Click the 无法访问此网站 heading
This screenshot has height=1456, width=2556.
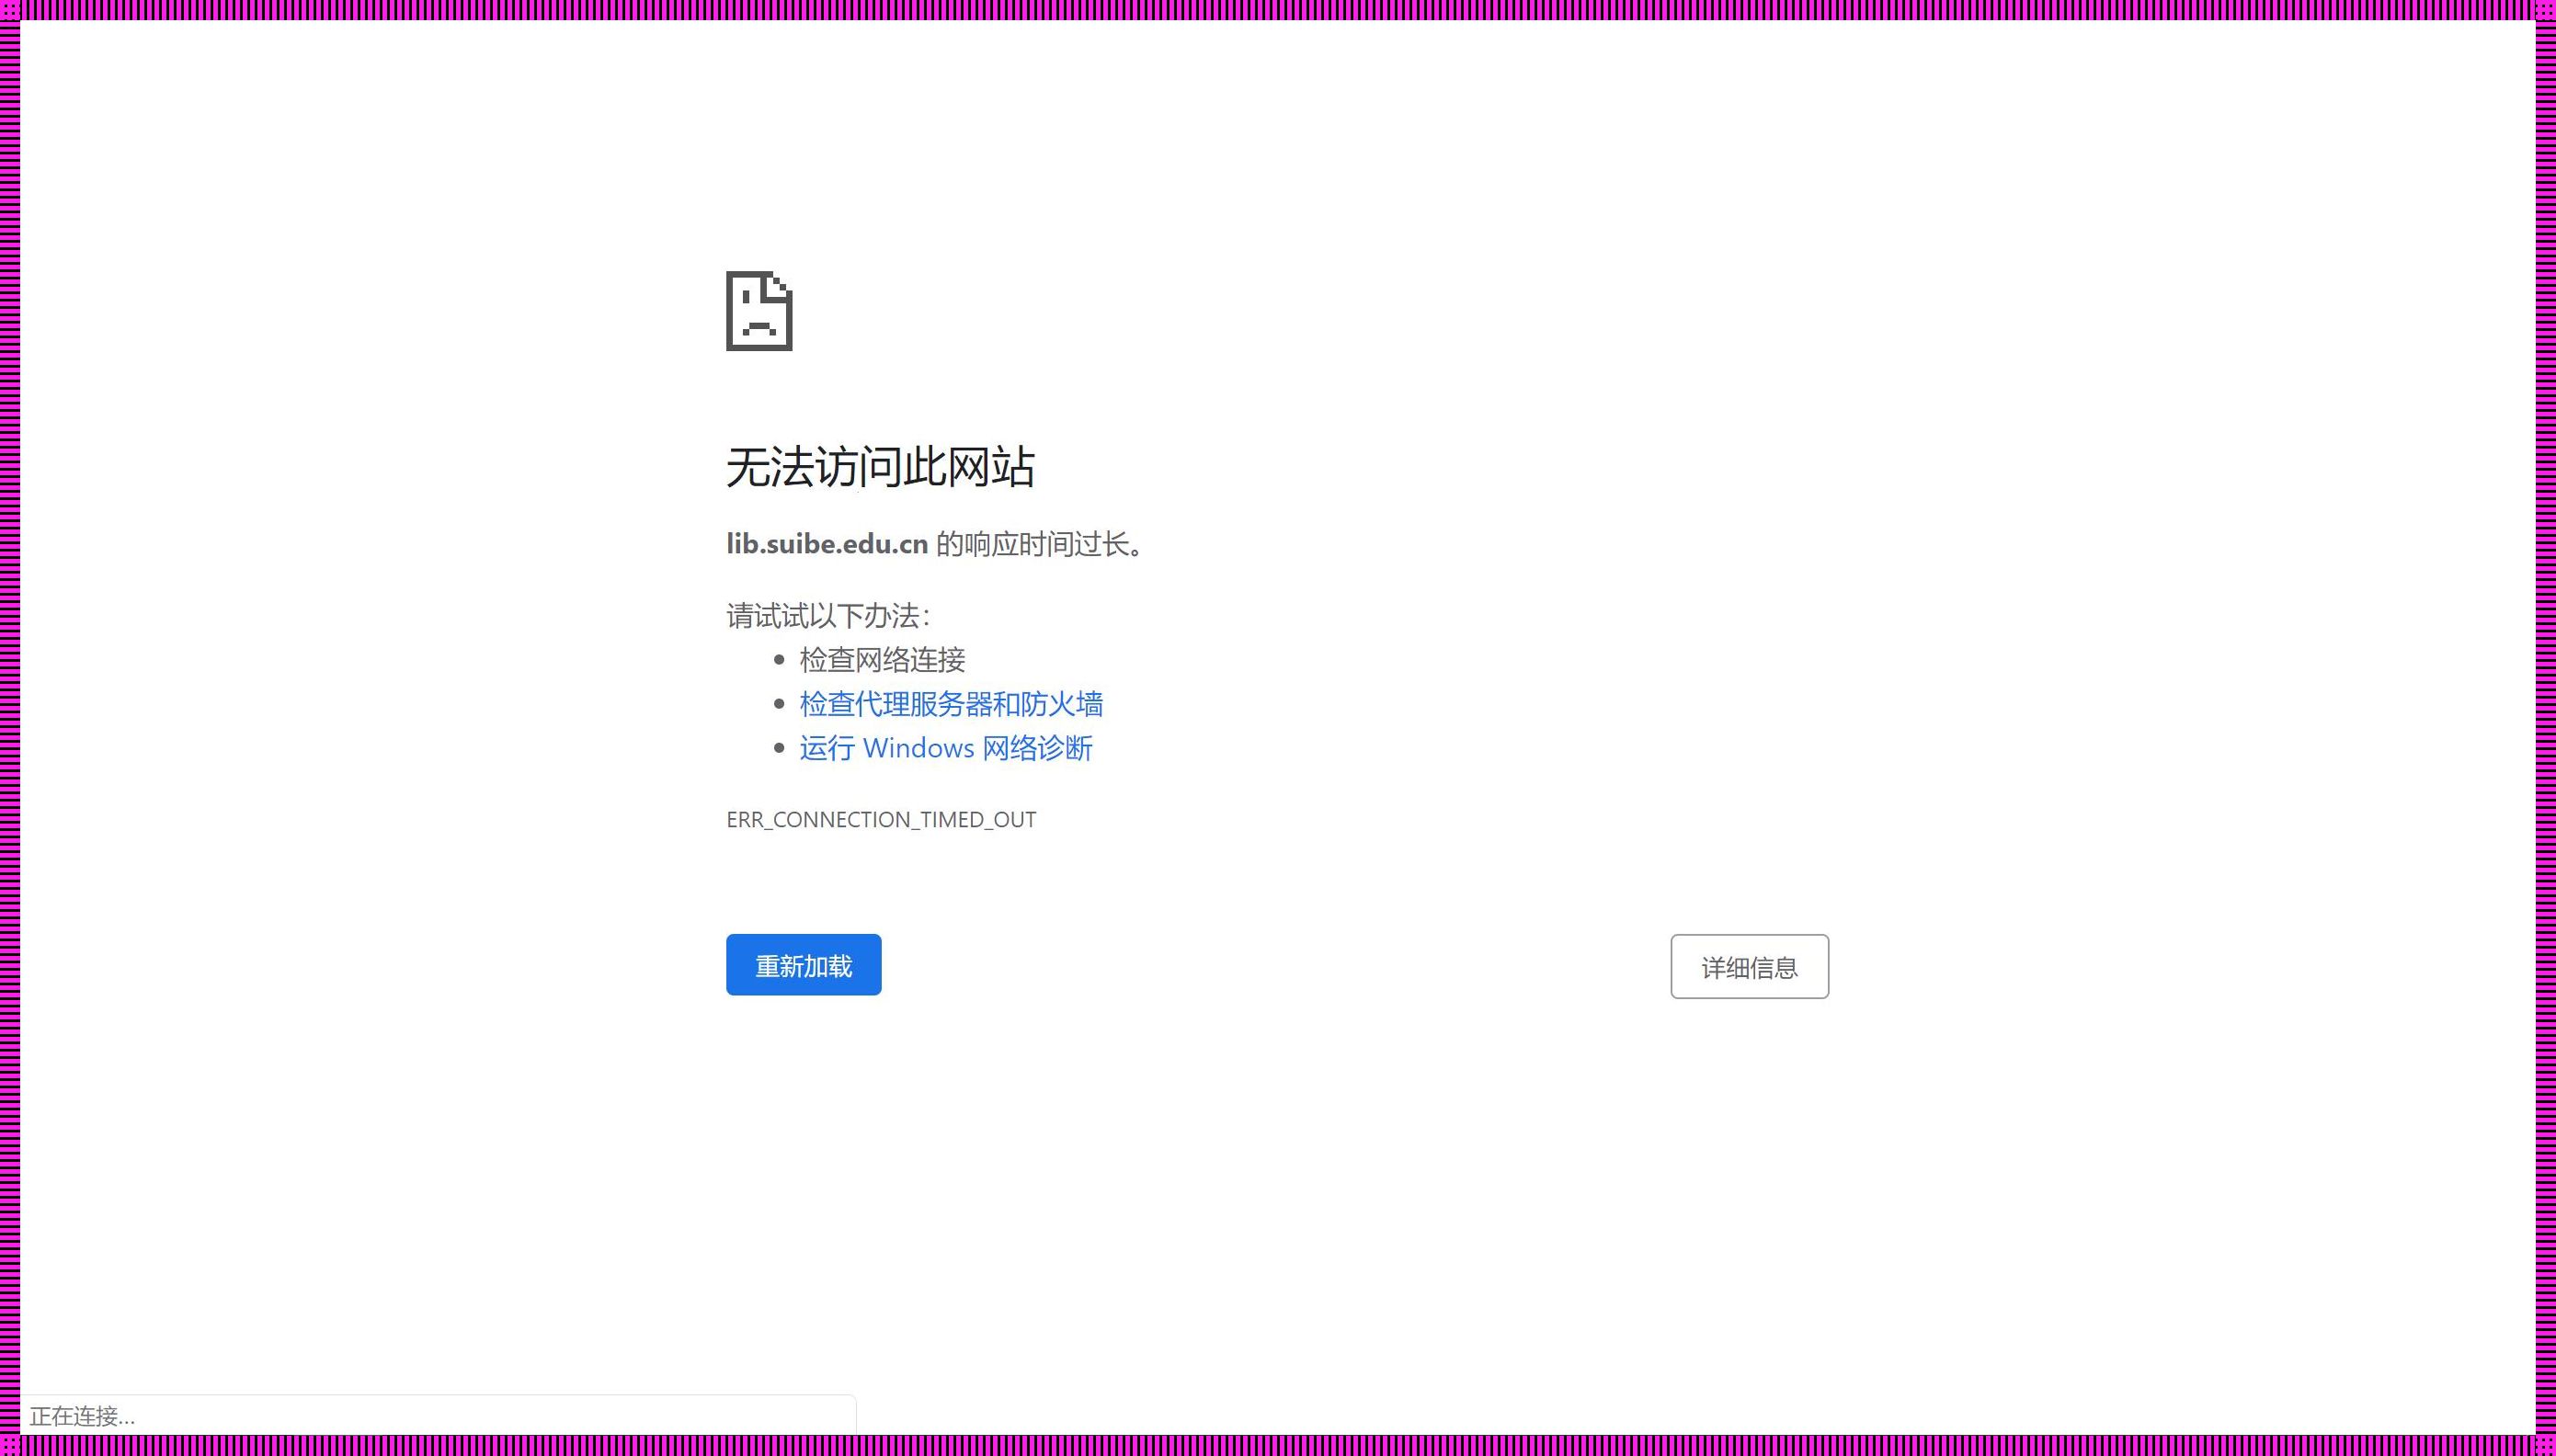[x=880, y=468]
